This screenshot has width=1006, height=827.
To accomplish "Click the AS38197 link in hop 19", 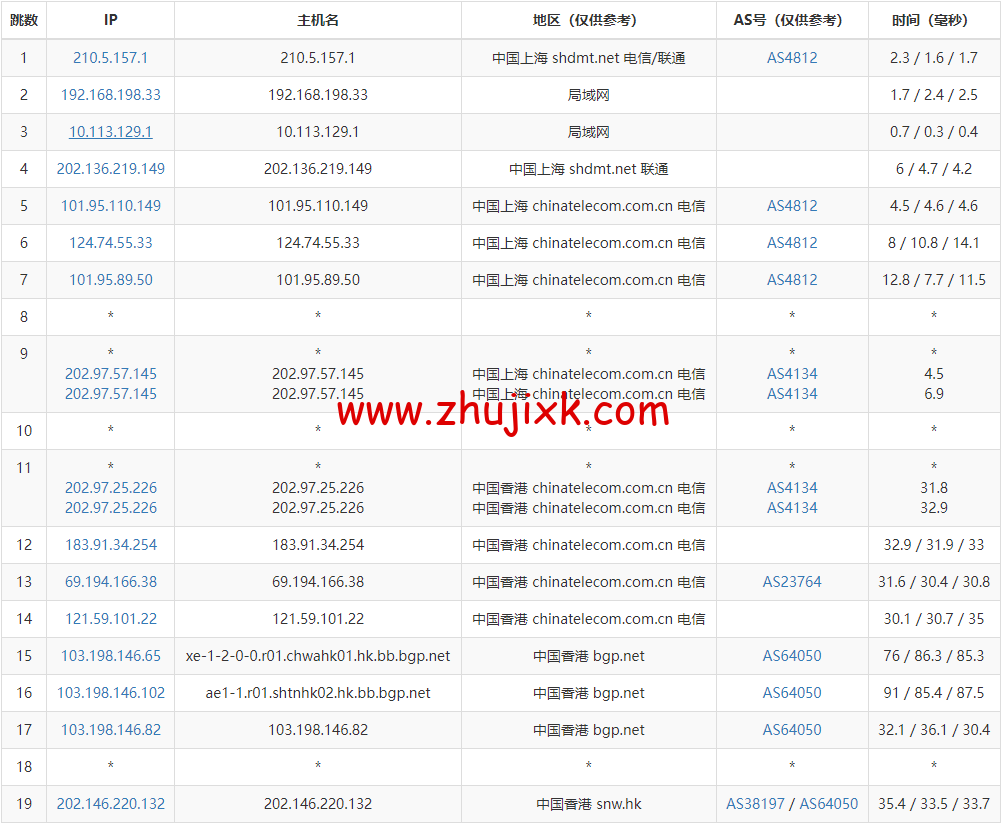I will [x=756, y=804].
